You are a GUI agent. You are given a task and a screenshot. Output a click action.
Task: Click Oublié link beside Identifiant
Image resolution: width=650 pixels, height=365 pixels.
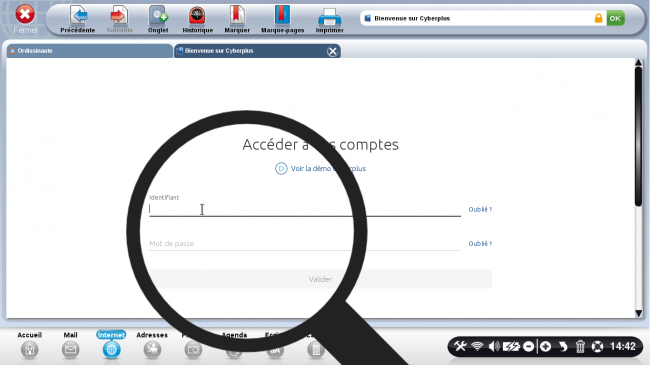(x=480, y=209)
